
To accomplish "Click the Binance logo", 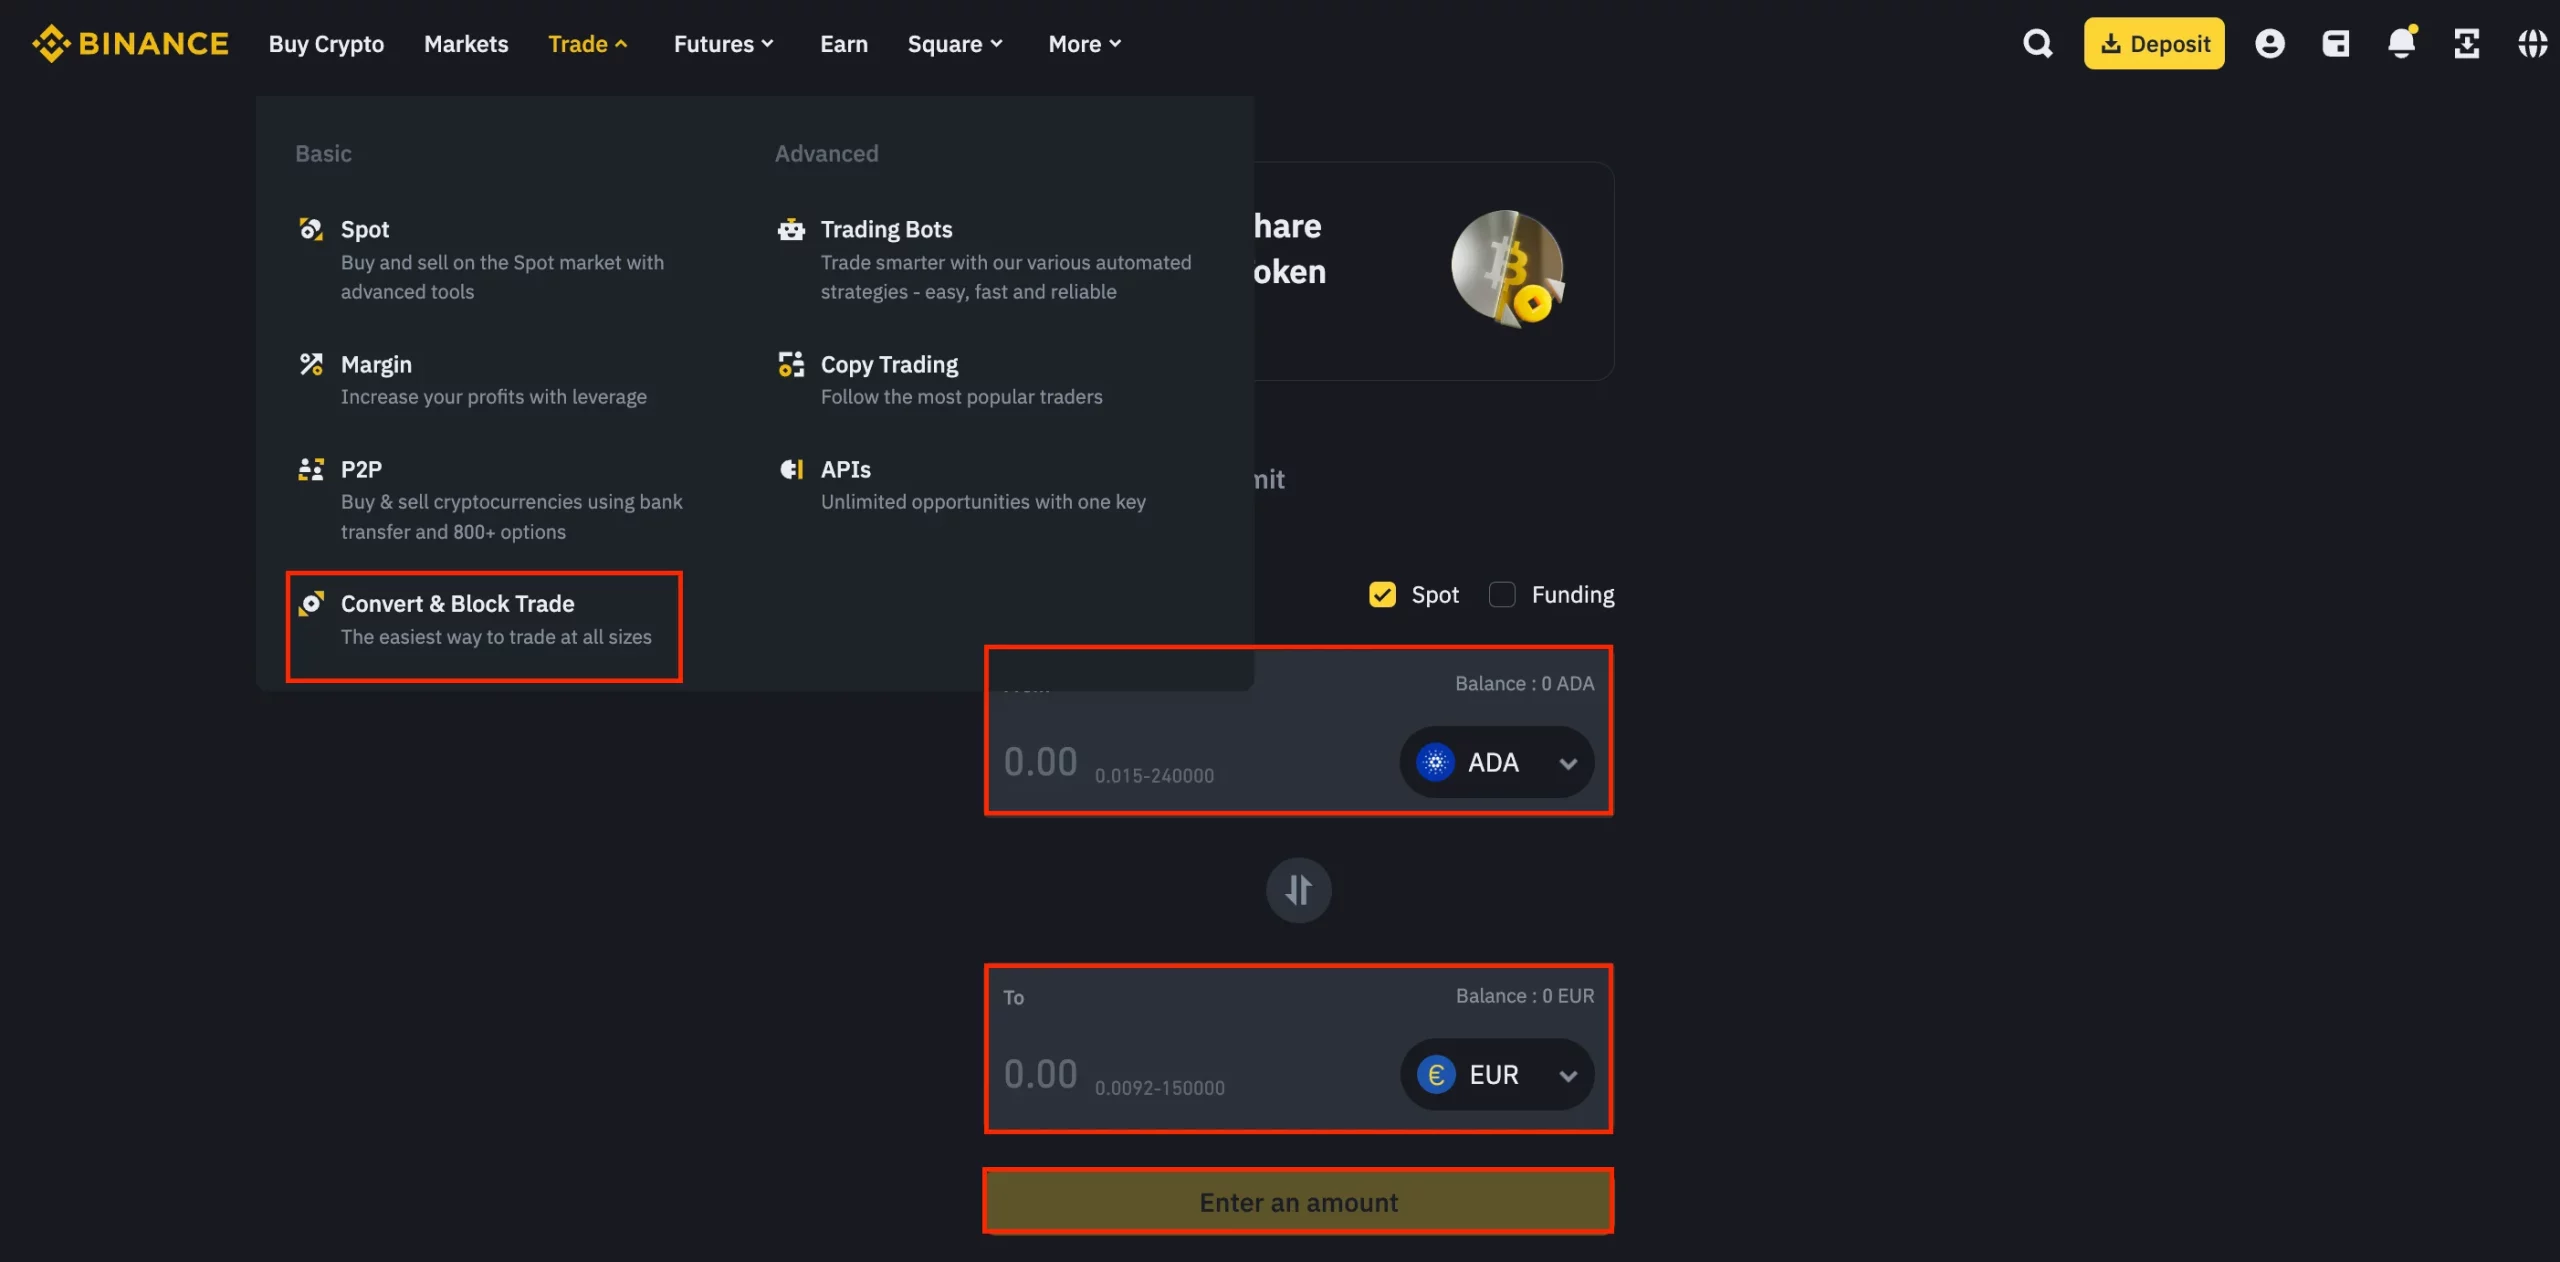I will pyautogui.click(x=130, y=44).
